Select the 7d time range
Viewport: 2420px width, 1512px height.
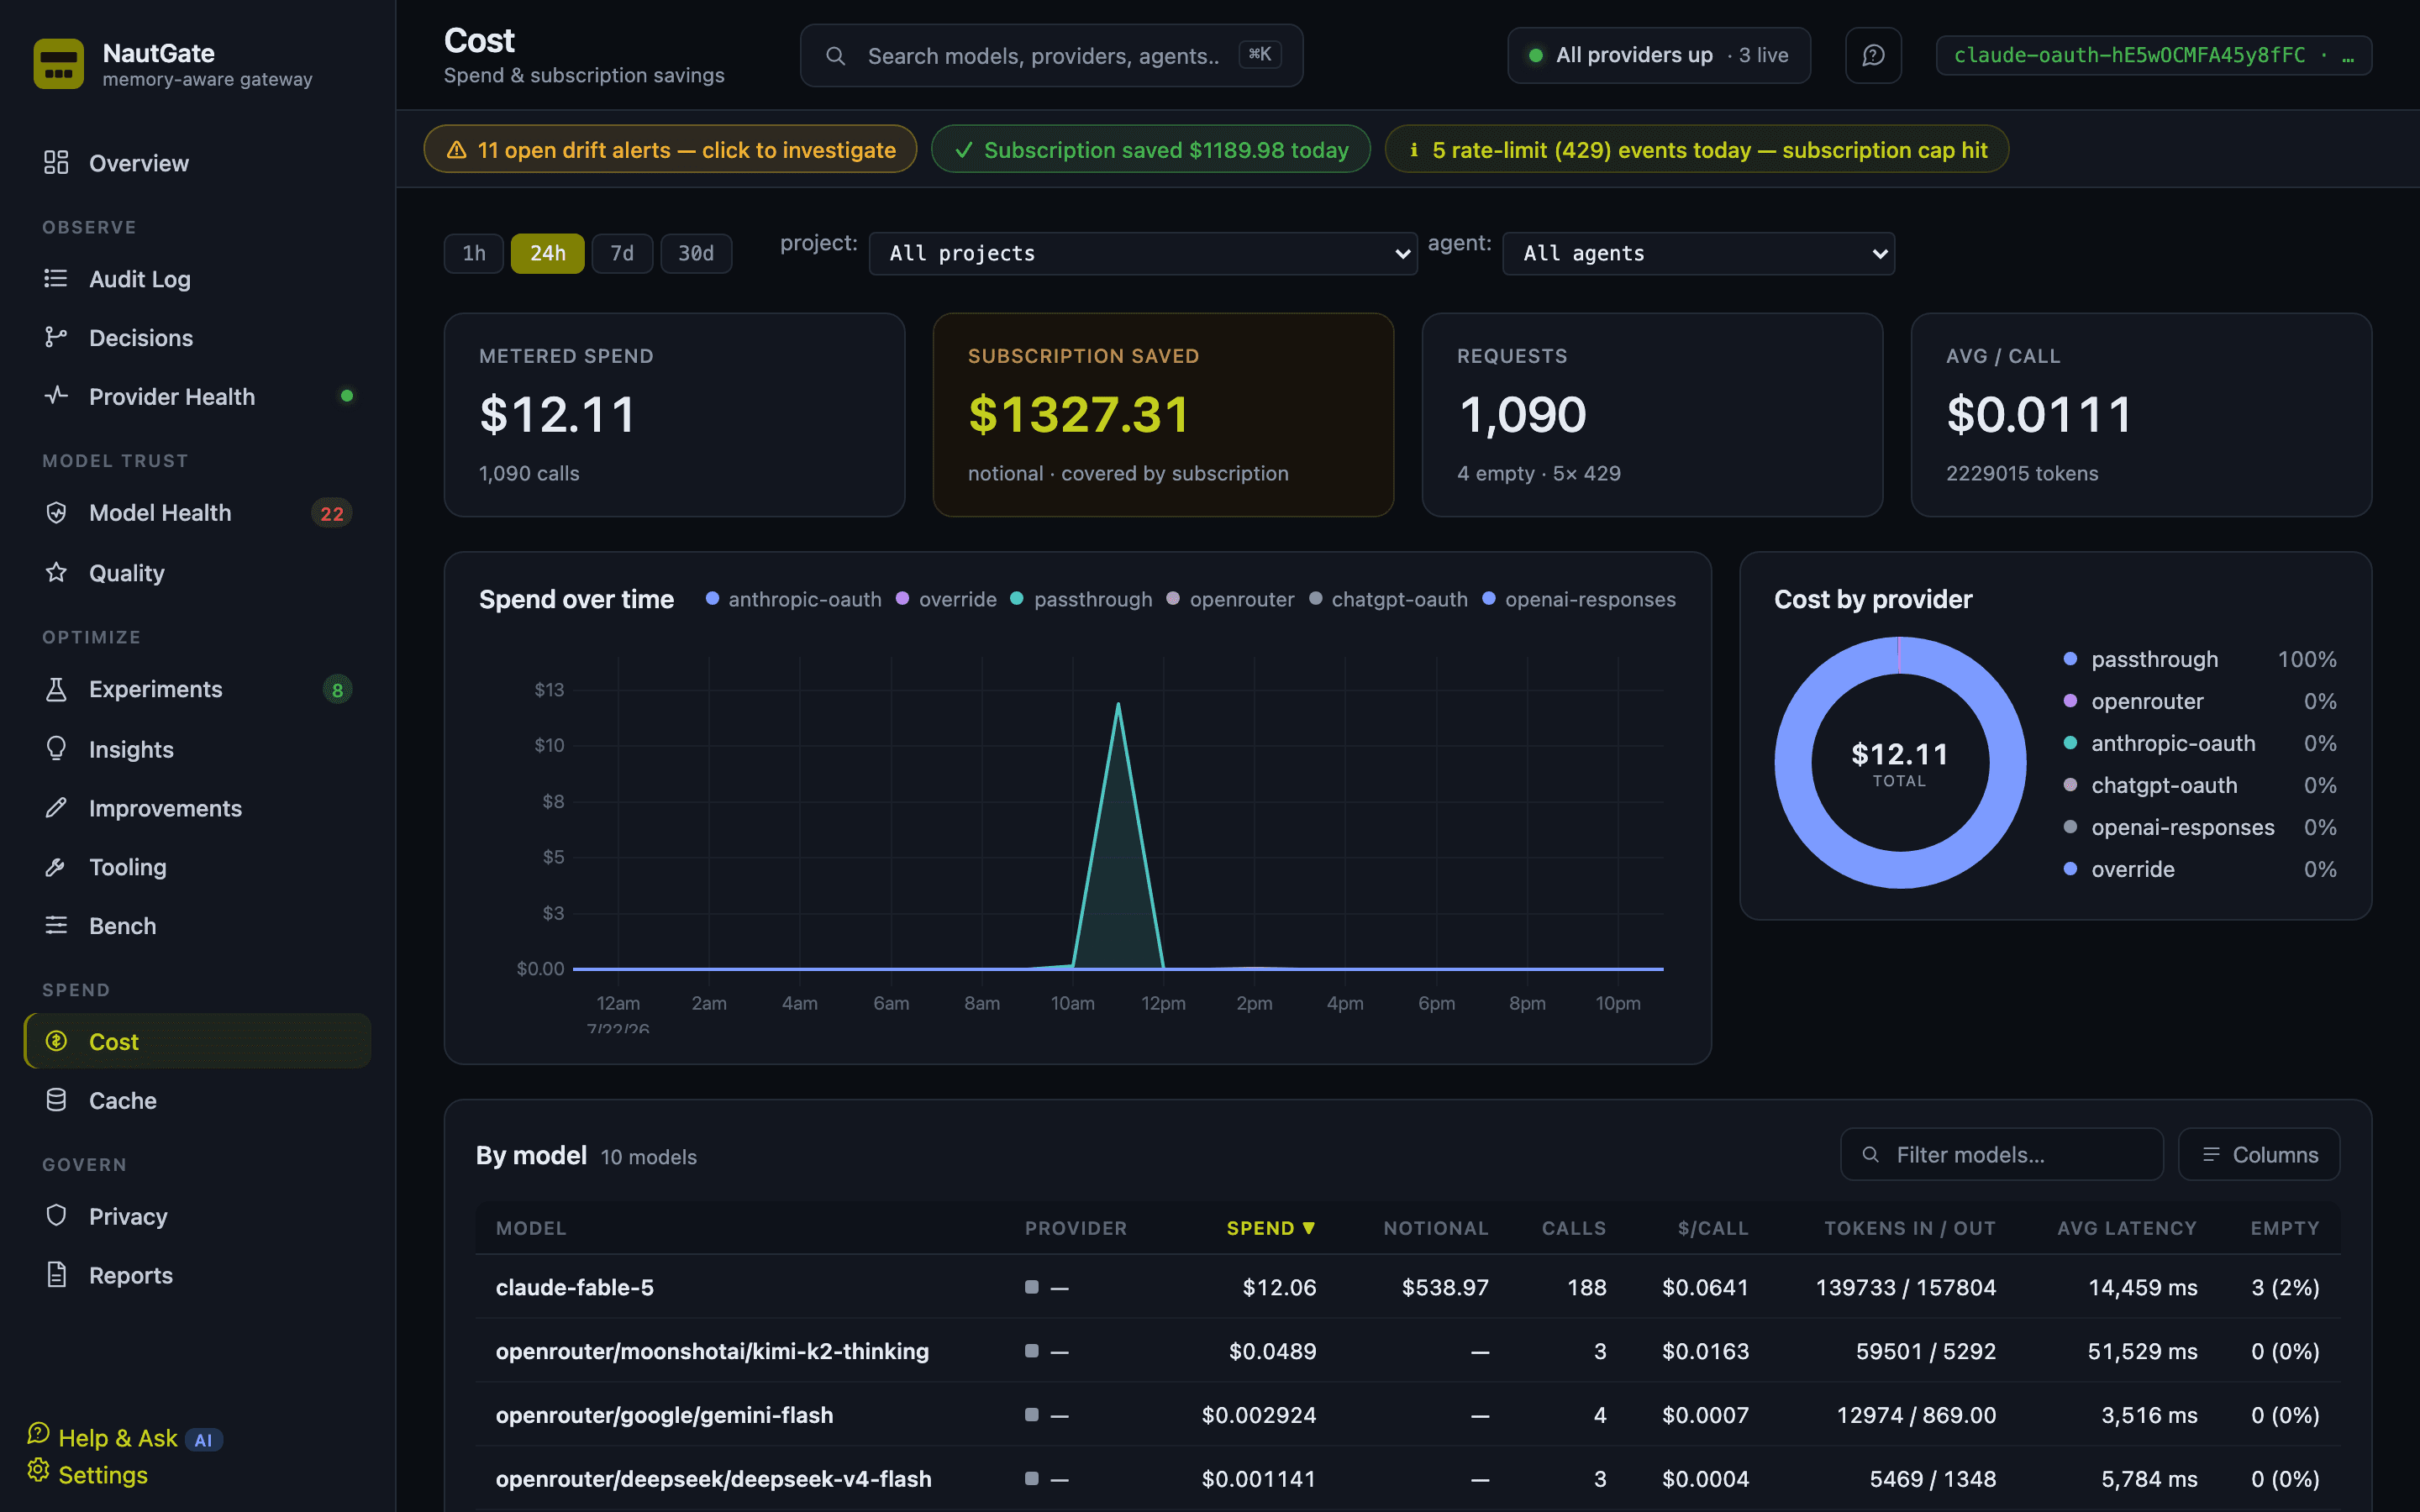point(622,253)
